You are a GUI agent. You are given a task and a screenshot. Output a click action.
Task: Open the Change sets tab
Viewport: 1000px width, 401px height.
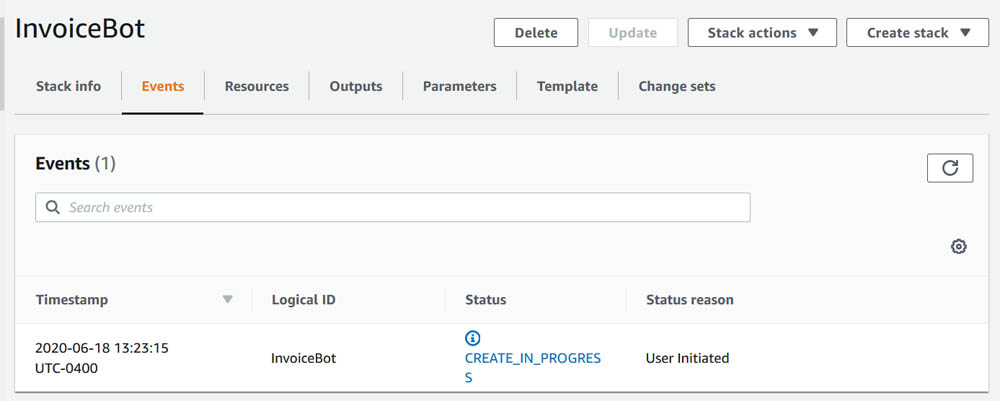coord(677,86)
